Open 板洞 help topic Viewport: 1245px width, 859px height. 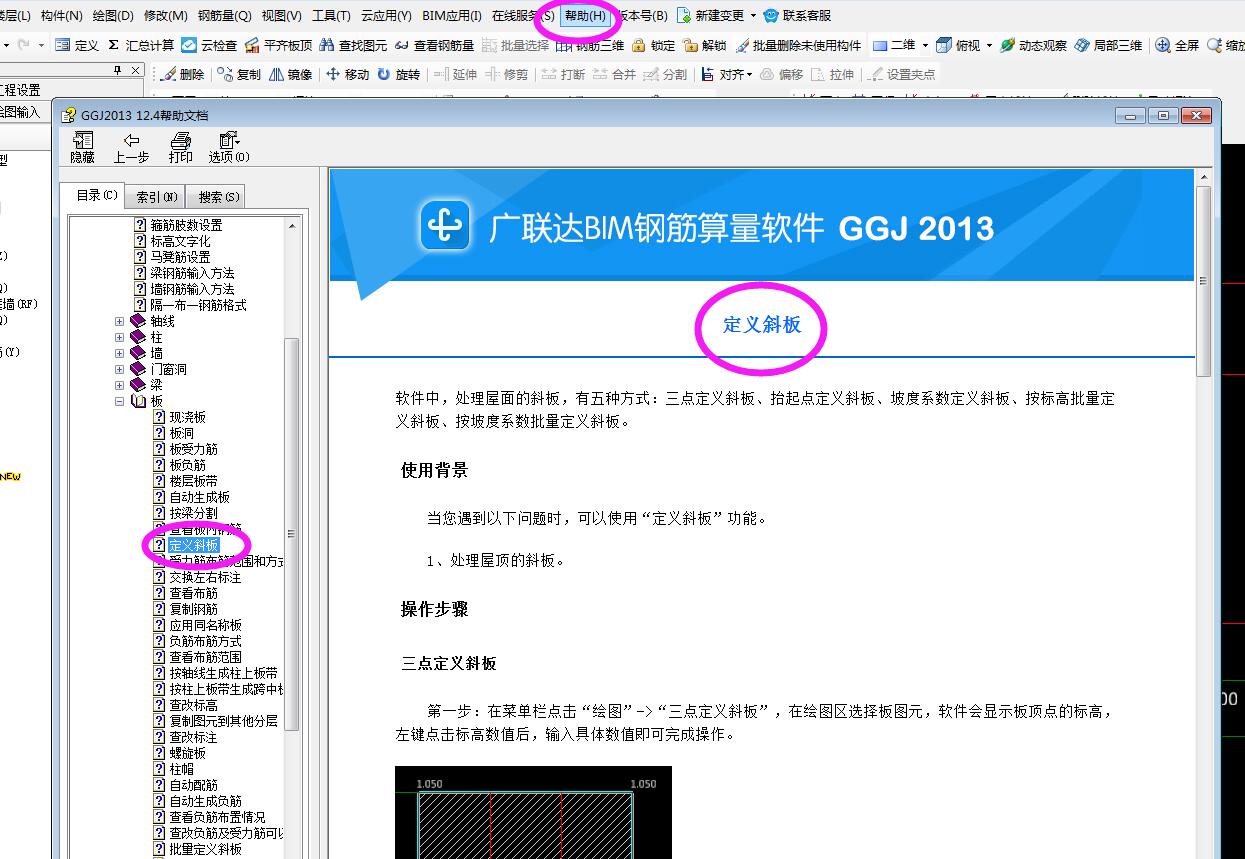tap(181, 433)
